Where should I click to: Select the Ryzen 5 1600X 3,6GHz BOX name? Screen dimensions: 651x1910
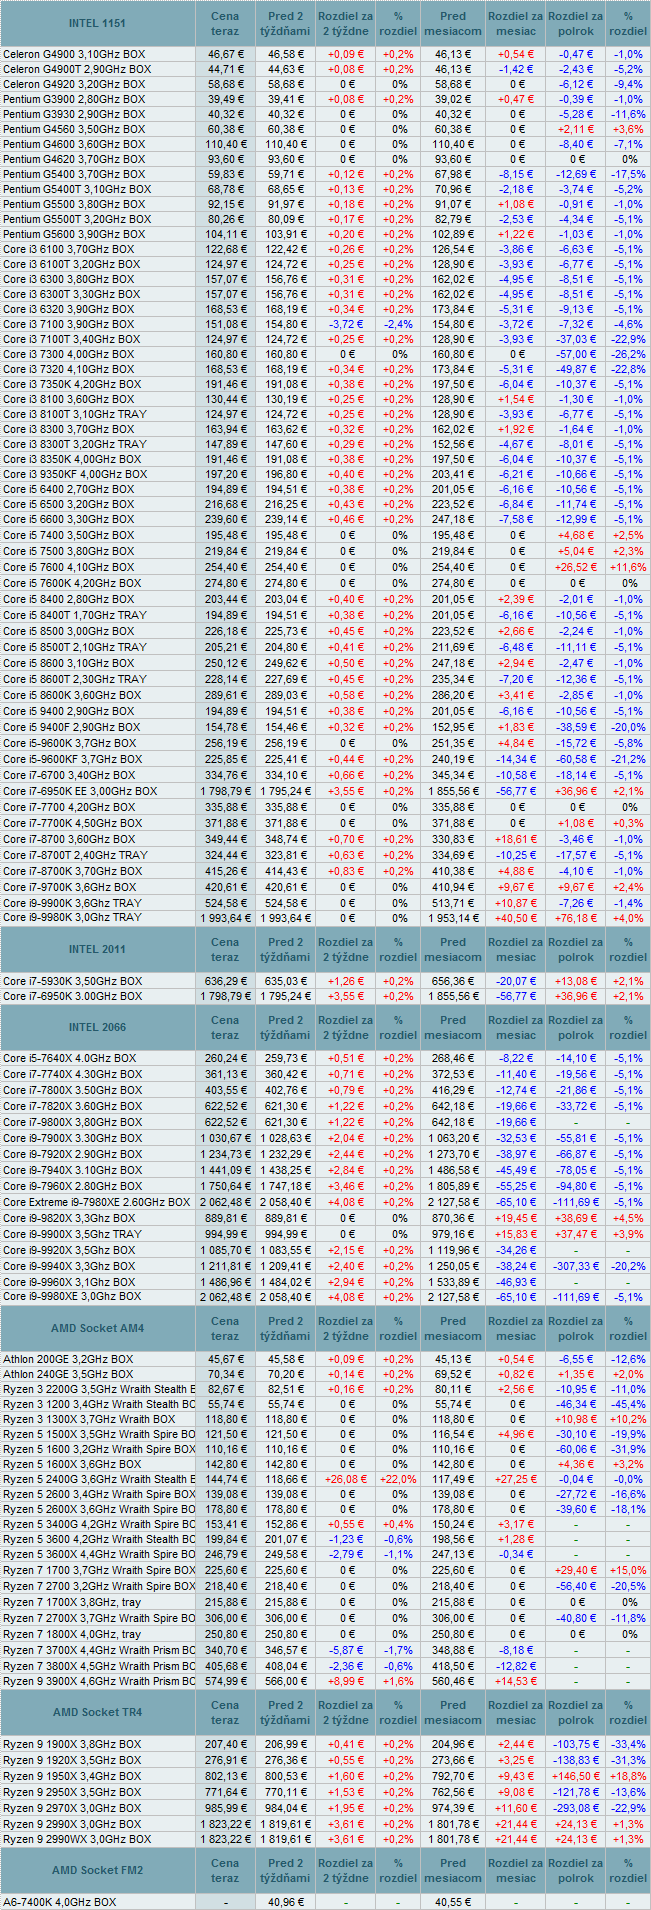tap(70, 1464)
